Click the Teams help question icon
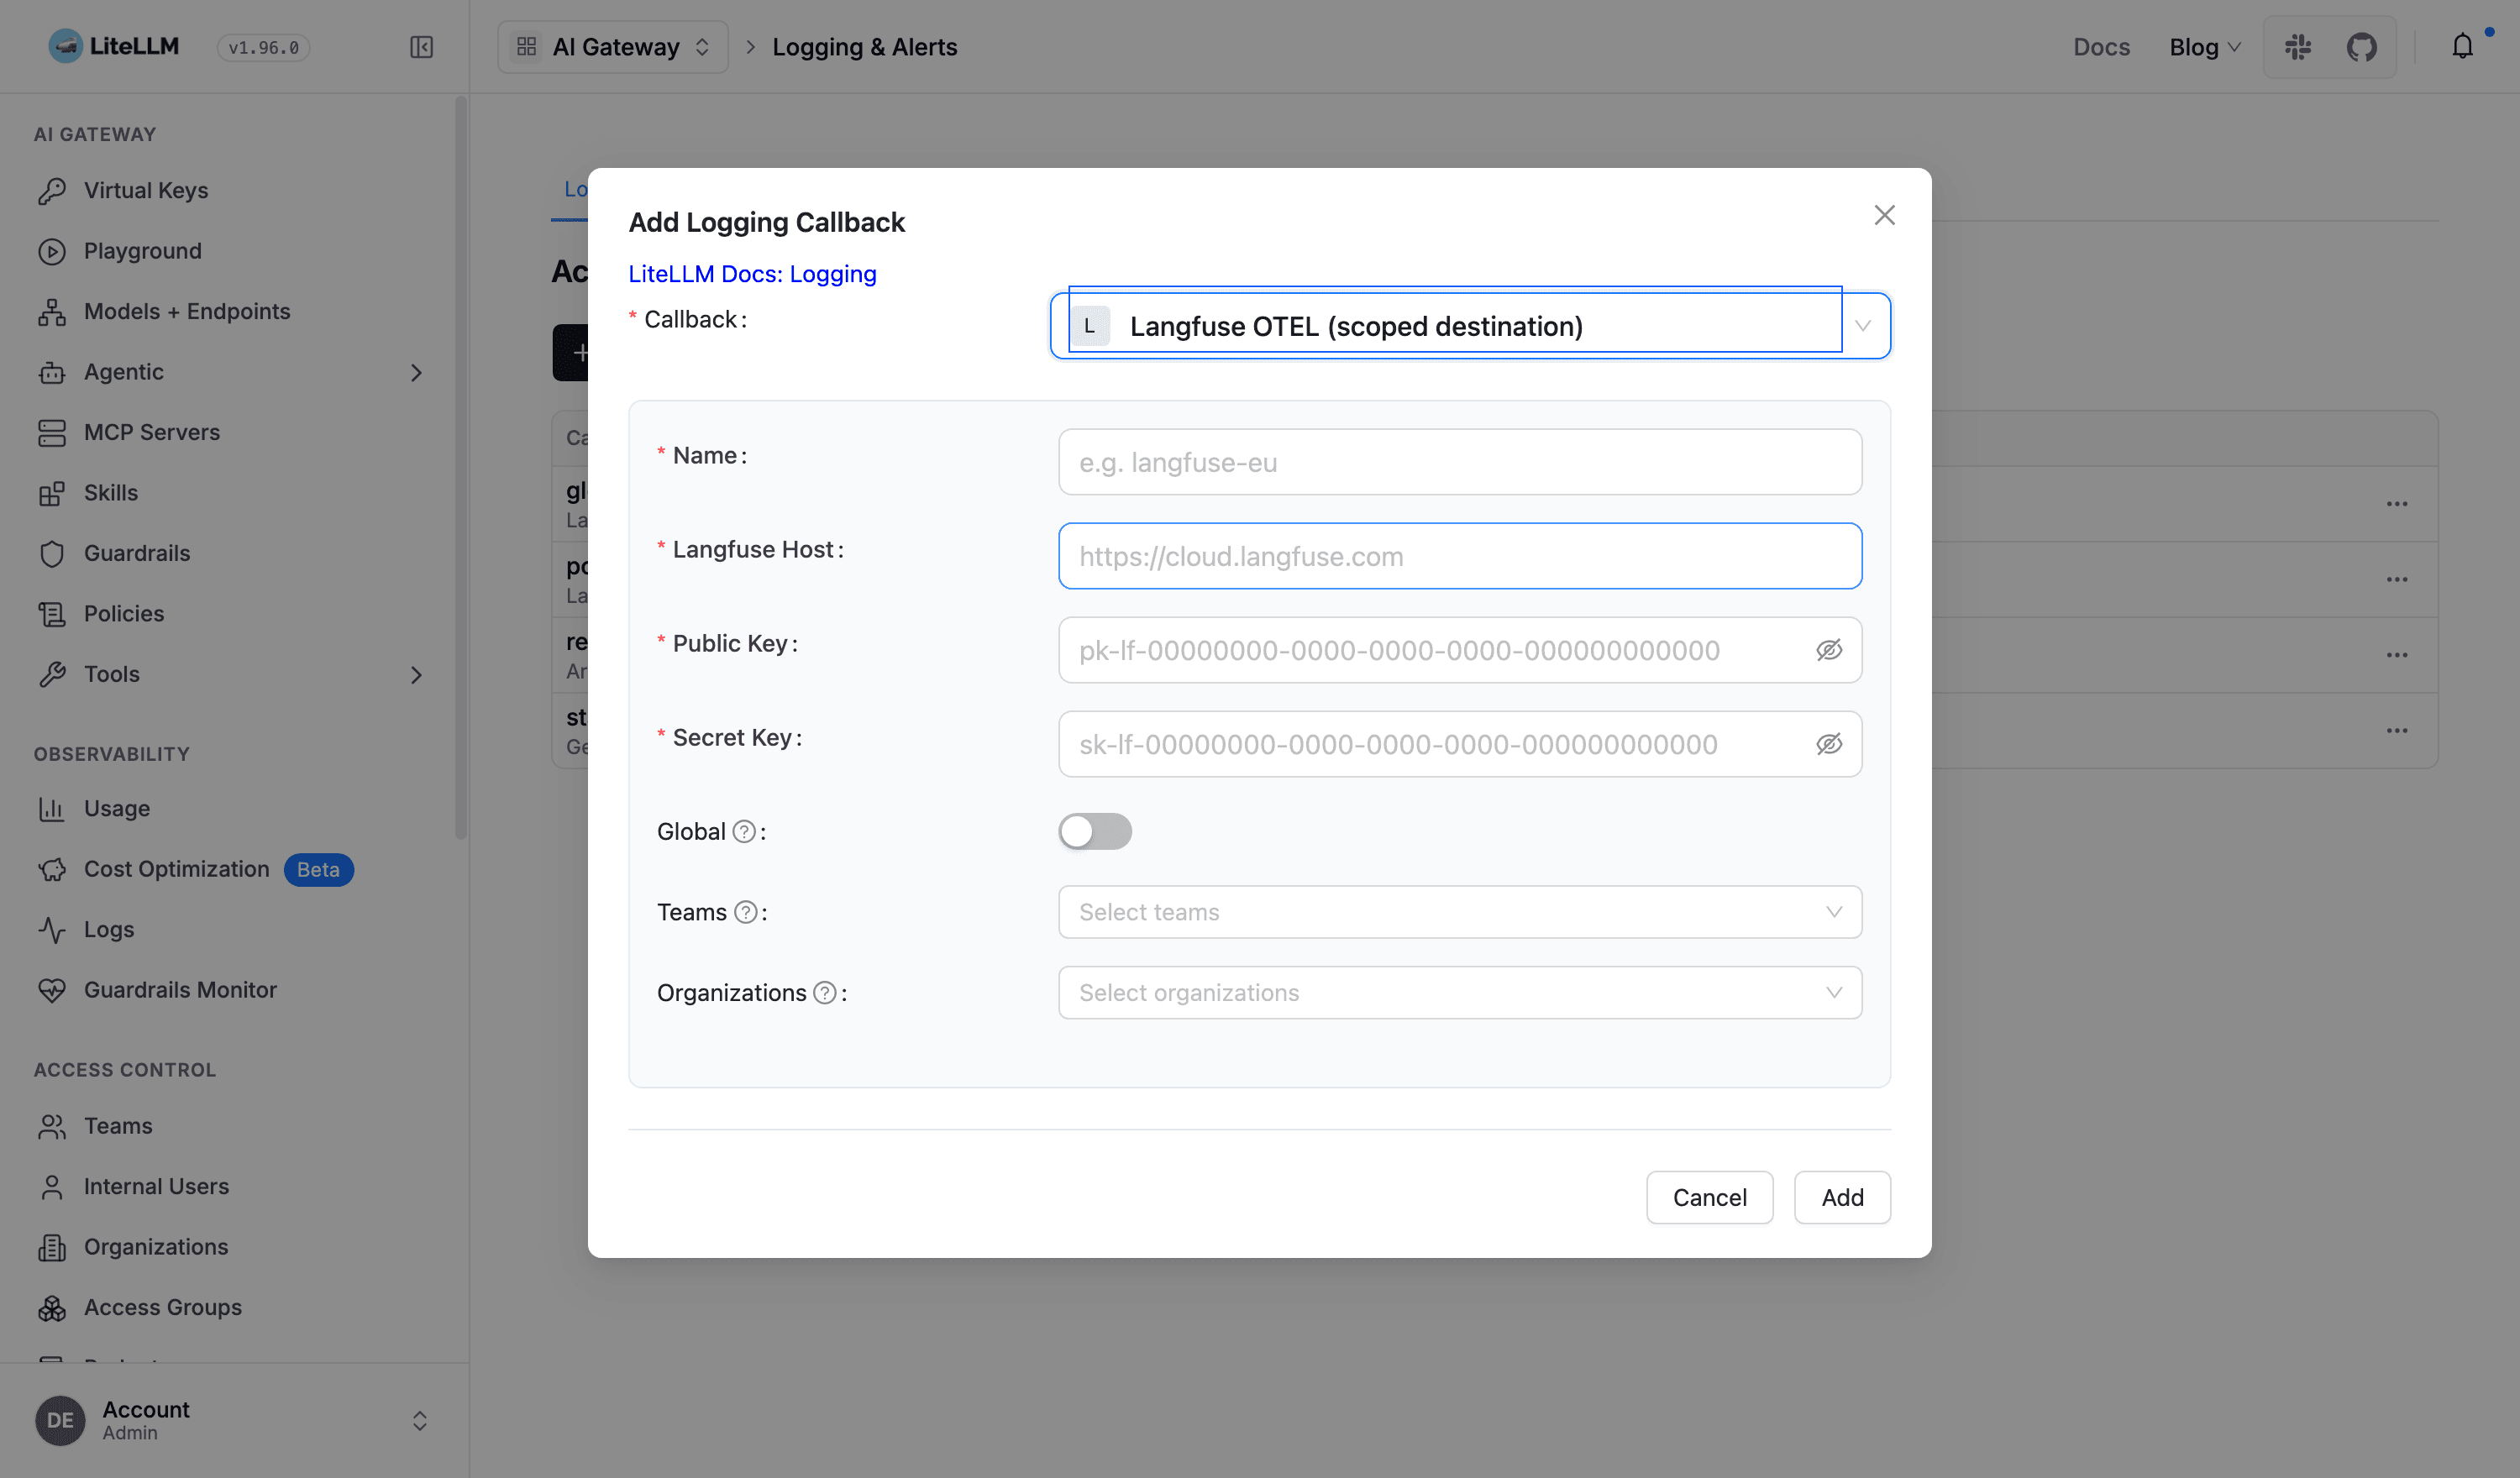This screenshot has height=1478, width=2520. (746, 912)
